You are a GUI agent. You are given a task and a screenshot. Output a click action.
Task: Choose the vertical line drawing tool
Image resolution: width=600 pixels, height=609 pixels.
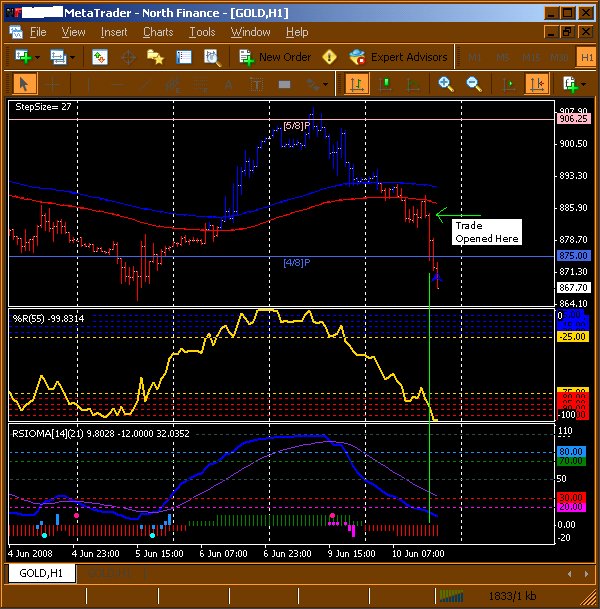[x=89, y=84]
